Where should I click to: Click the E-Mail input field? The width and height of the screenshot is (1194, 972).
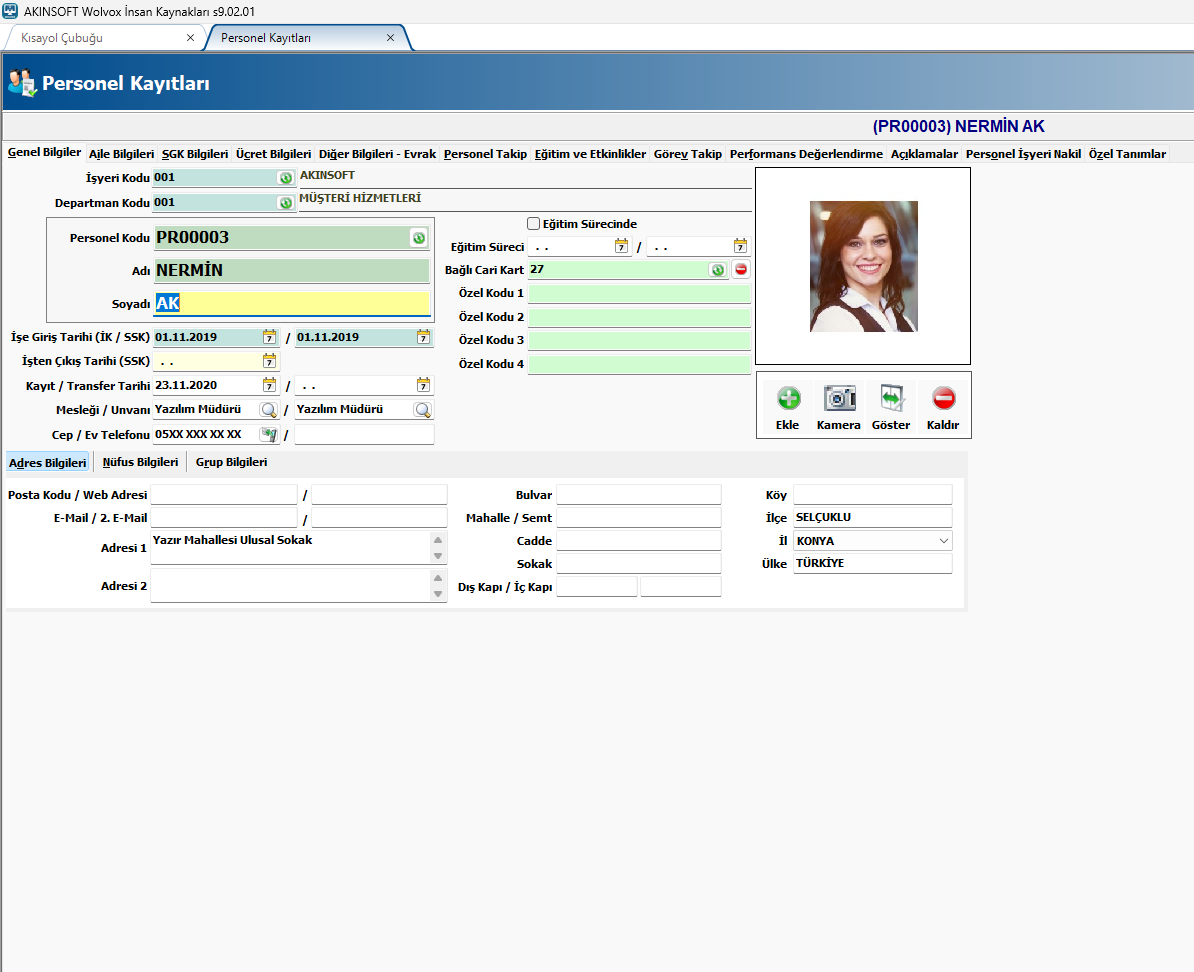pyautogui.click(x=224, y=518)
